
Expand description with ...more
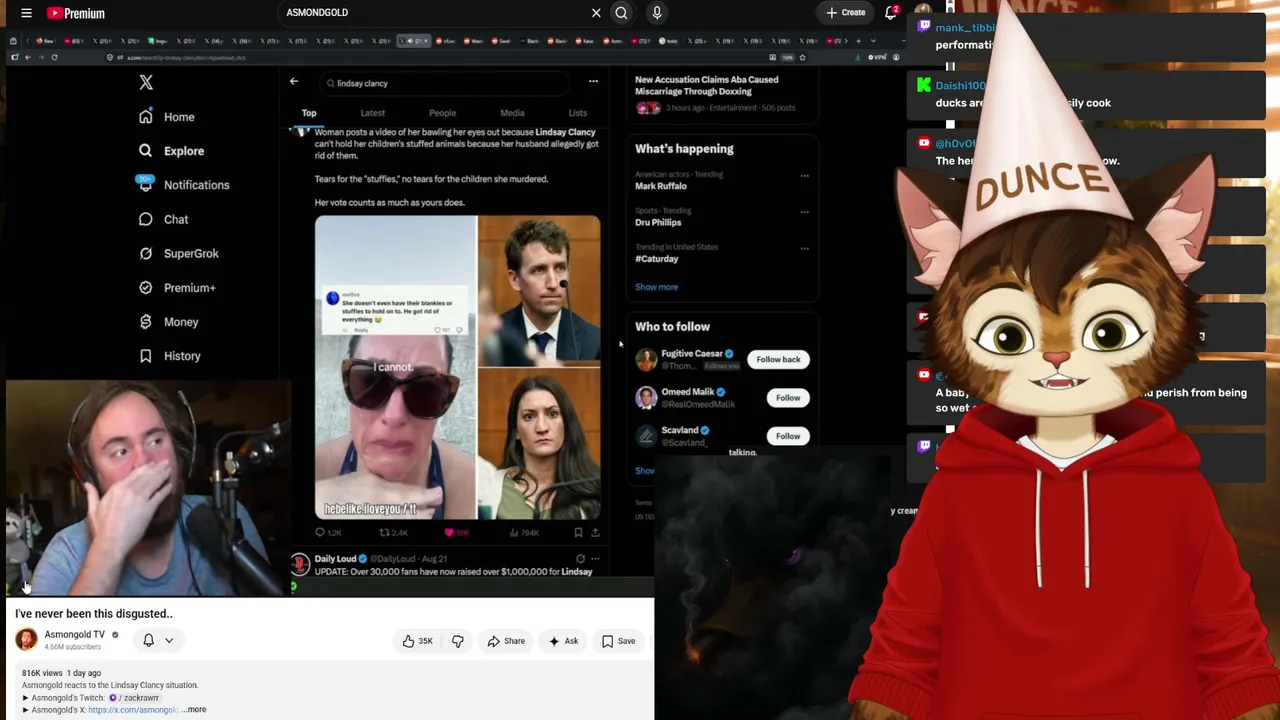(194, 710)
